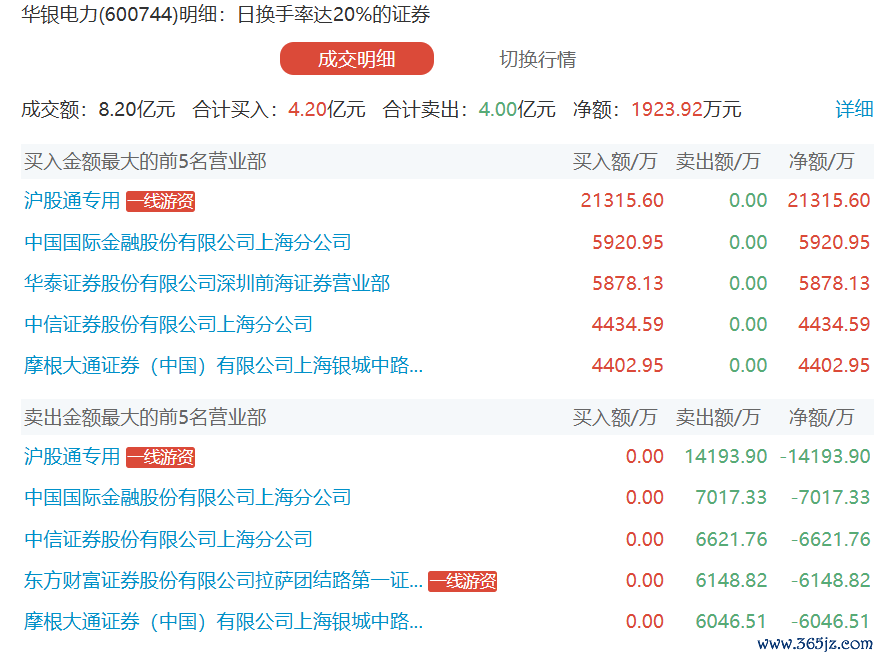Screen dimensions: 880x659
Task: Open 沪股通专用 in the buy list
Action: (x=72, y=200)
